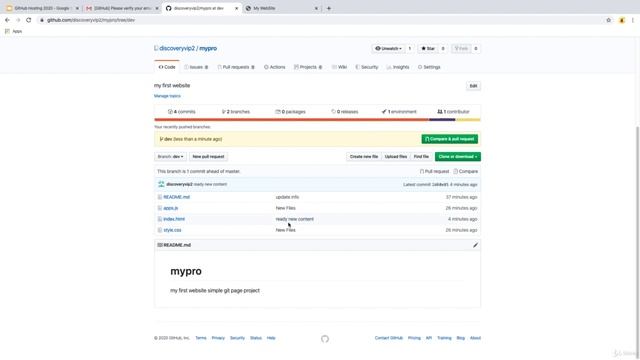Click Create new file
The height and width of the screenshot is (360, 640).
click(364, 157)
